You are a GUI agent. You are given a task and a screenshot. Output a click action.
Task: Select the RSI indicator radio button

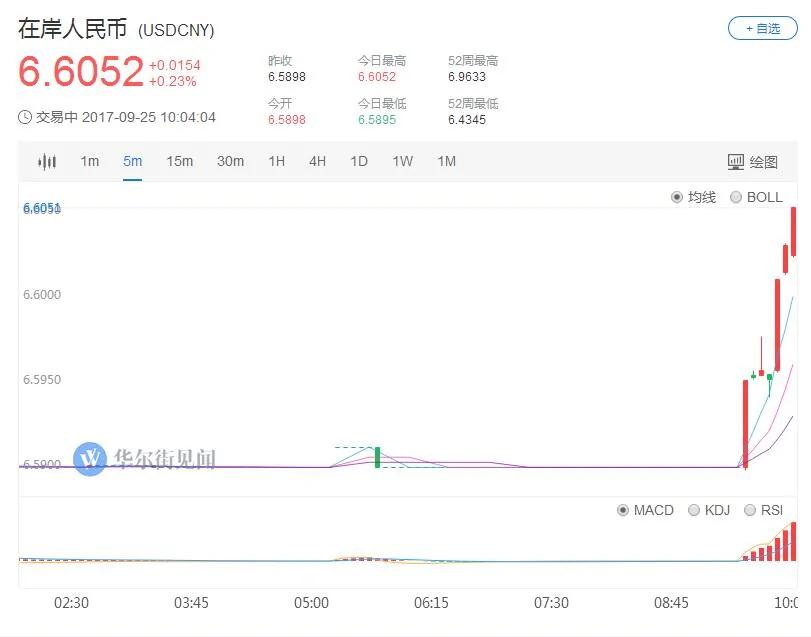point(749,510)
